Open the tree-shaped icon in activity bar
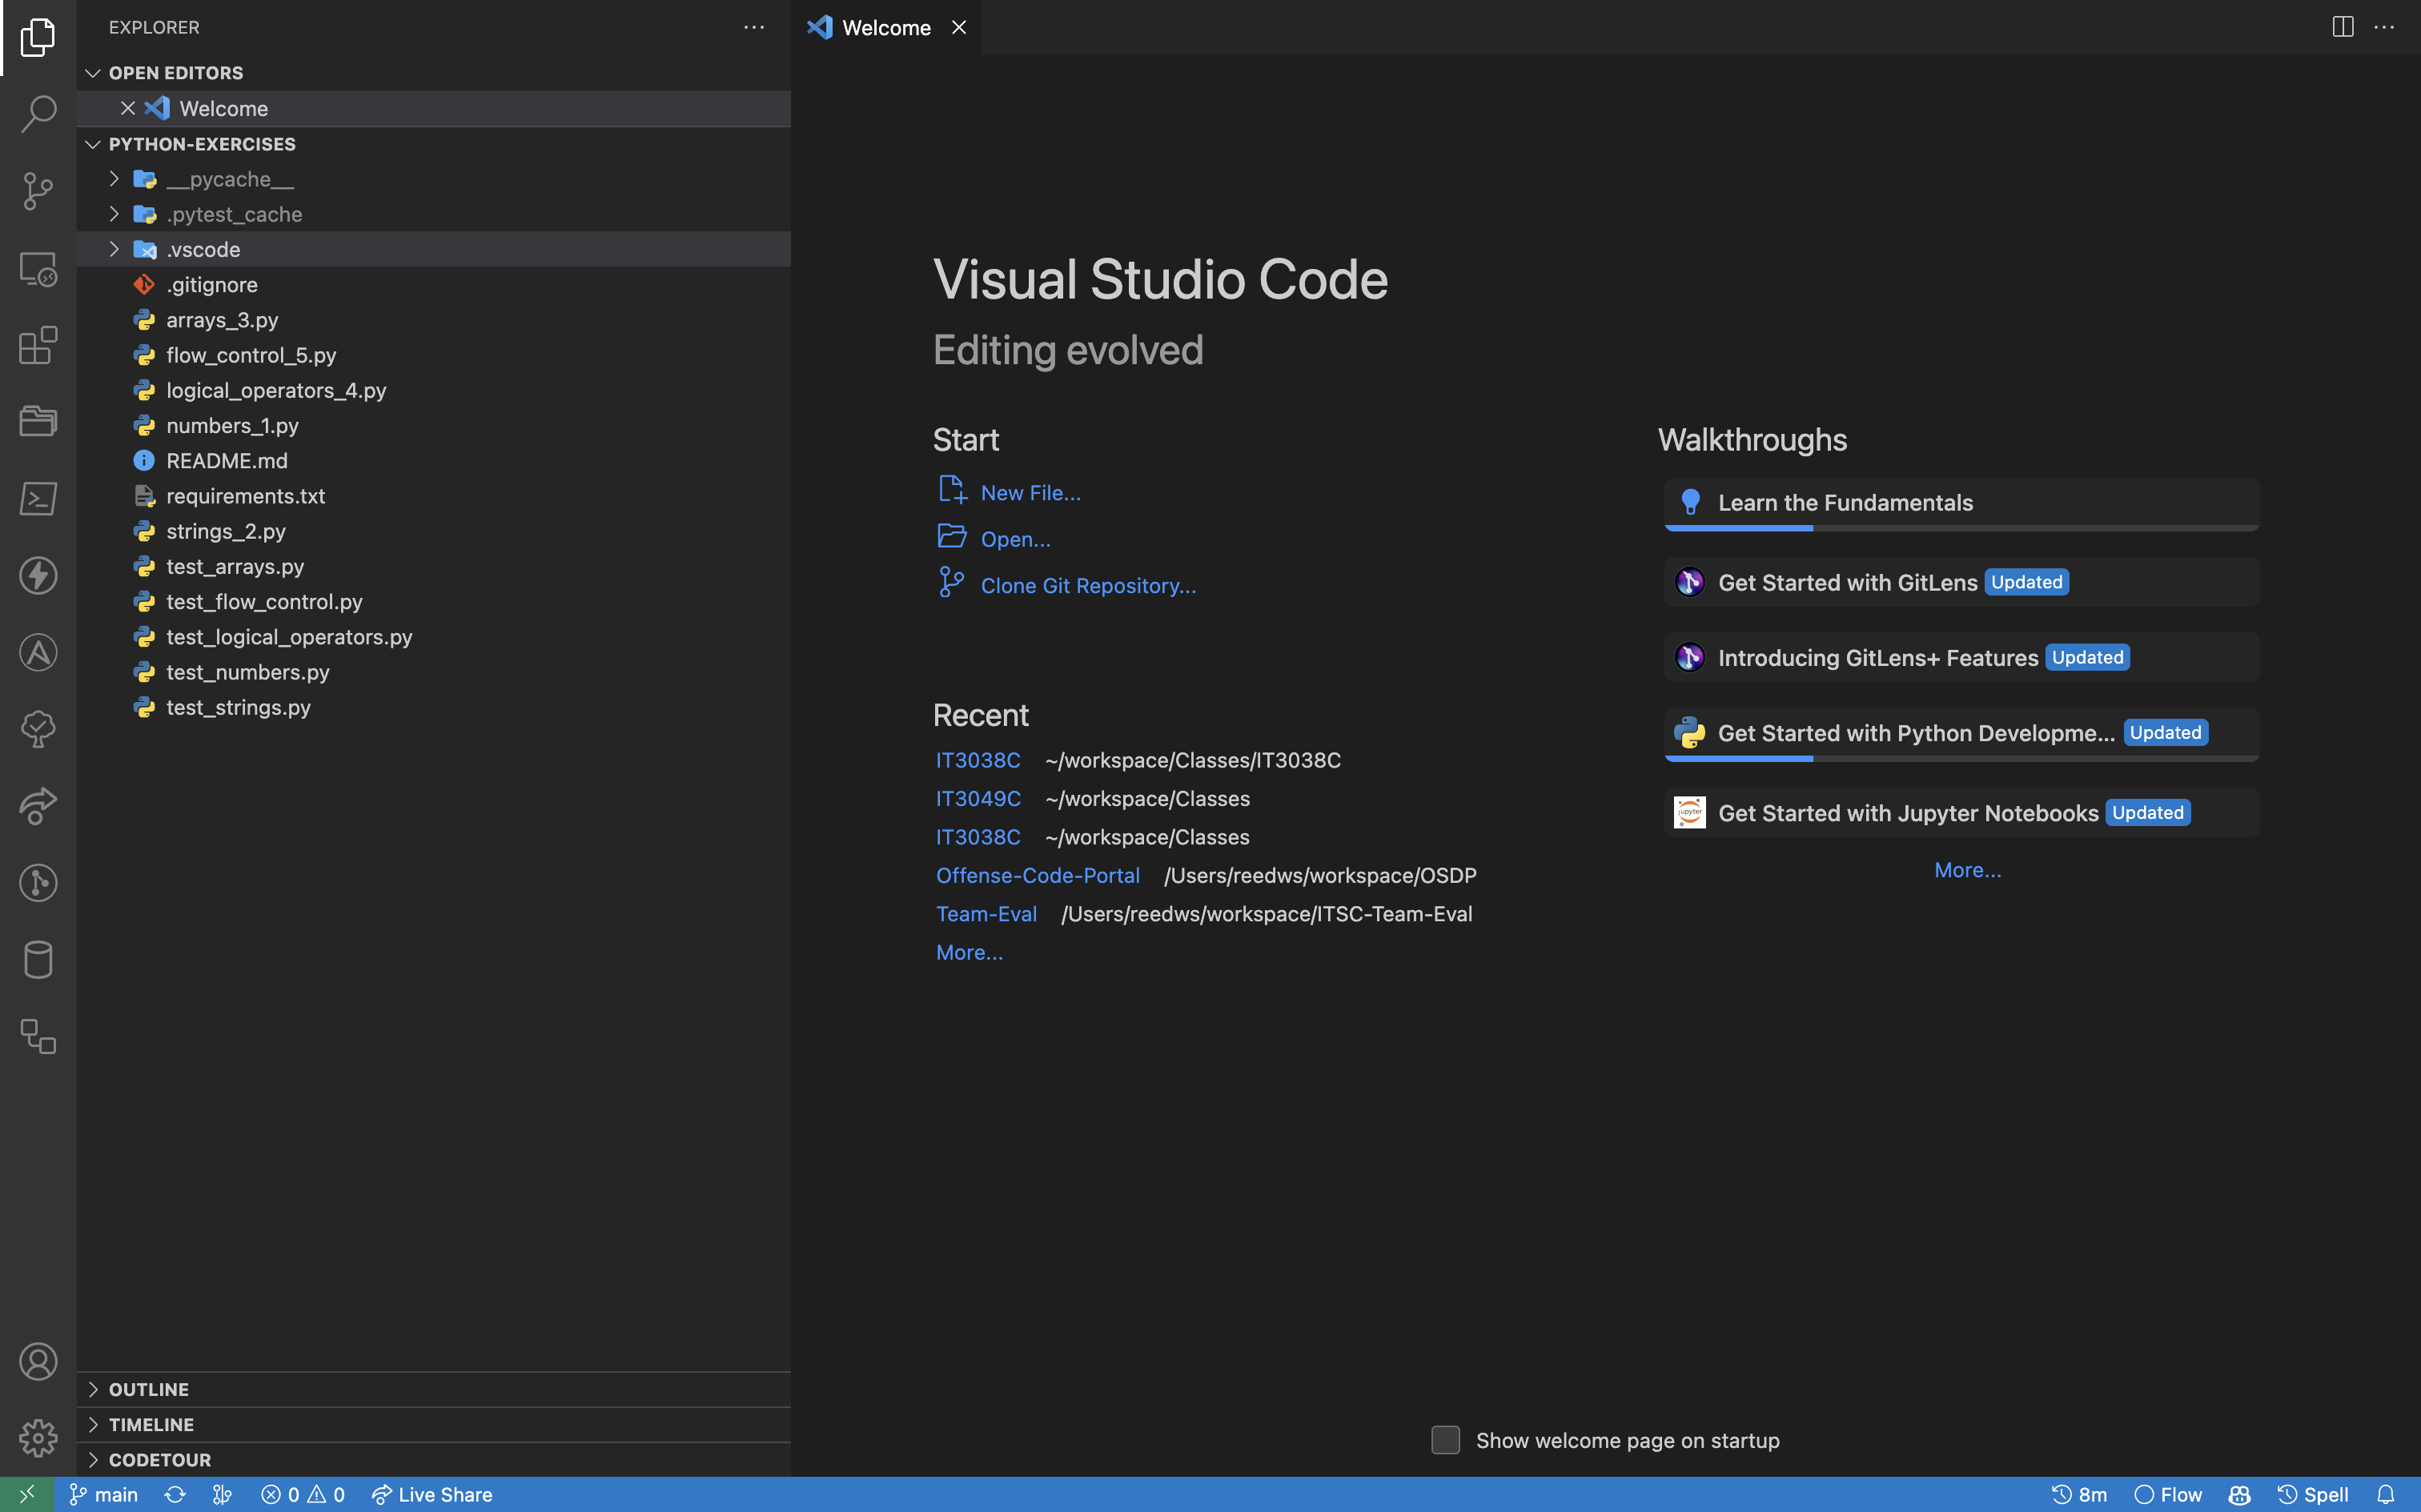 (x=38, y=729)
